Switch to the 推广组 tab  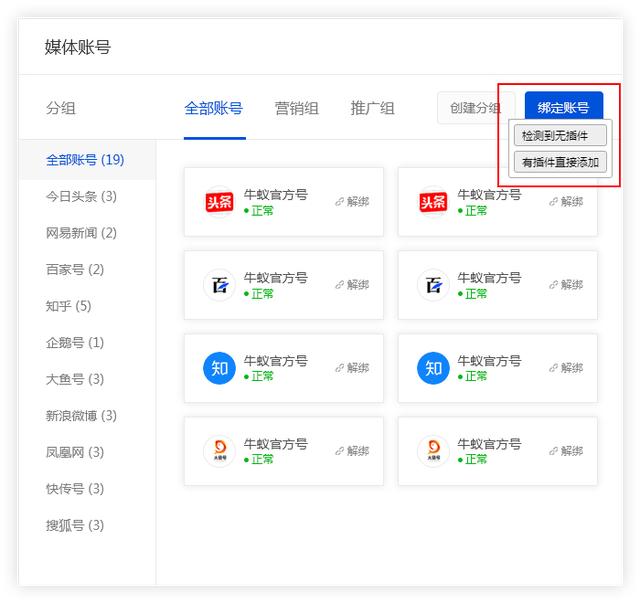point(372,108)
